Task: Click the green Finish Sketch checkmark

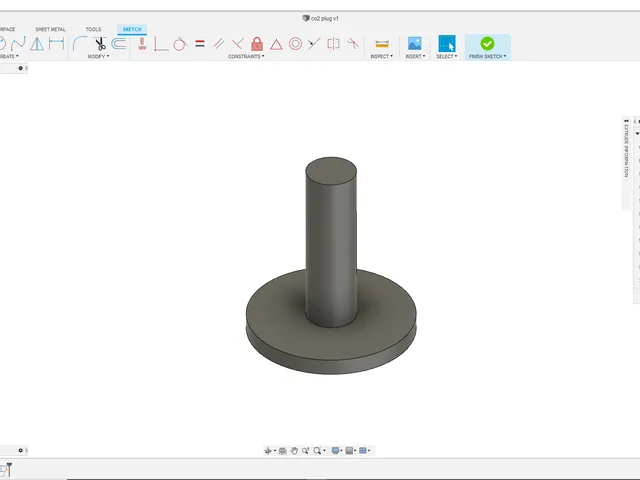Action: (x=487, y=43)
